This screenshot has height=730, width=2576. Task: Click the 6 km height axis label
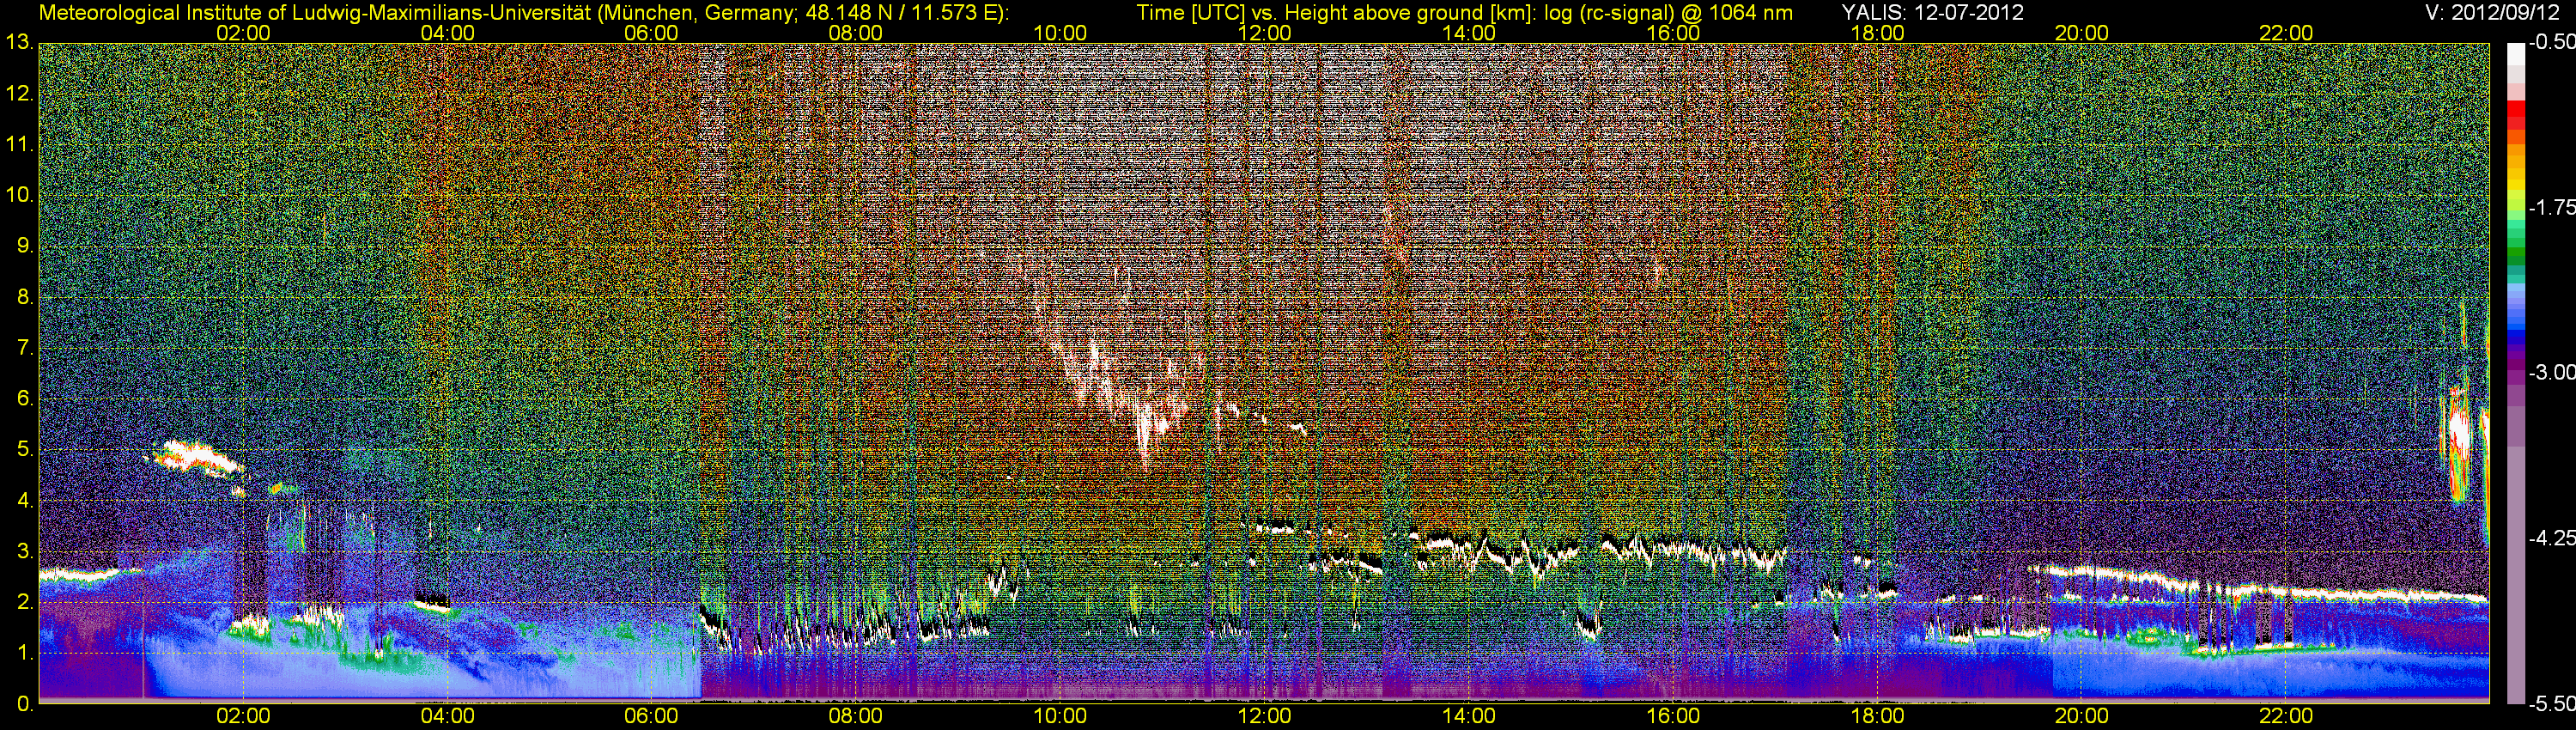click(x=24, y=399)
